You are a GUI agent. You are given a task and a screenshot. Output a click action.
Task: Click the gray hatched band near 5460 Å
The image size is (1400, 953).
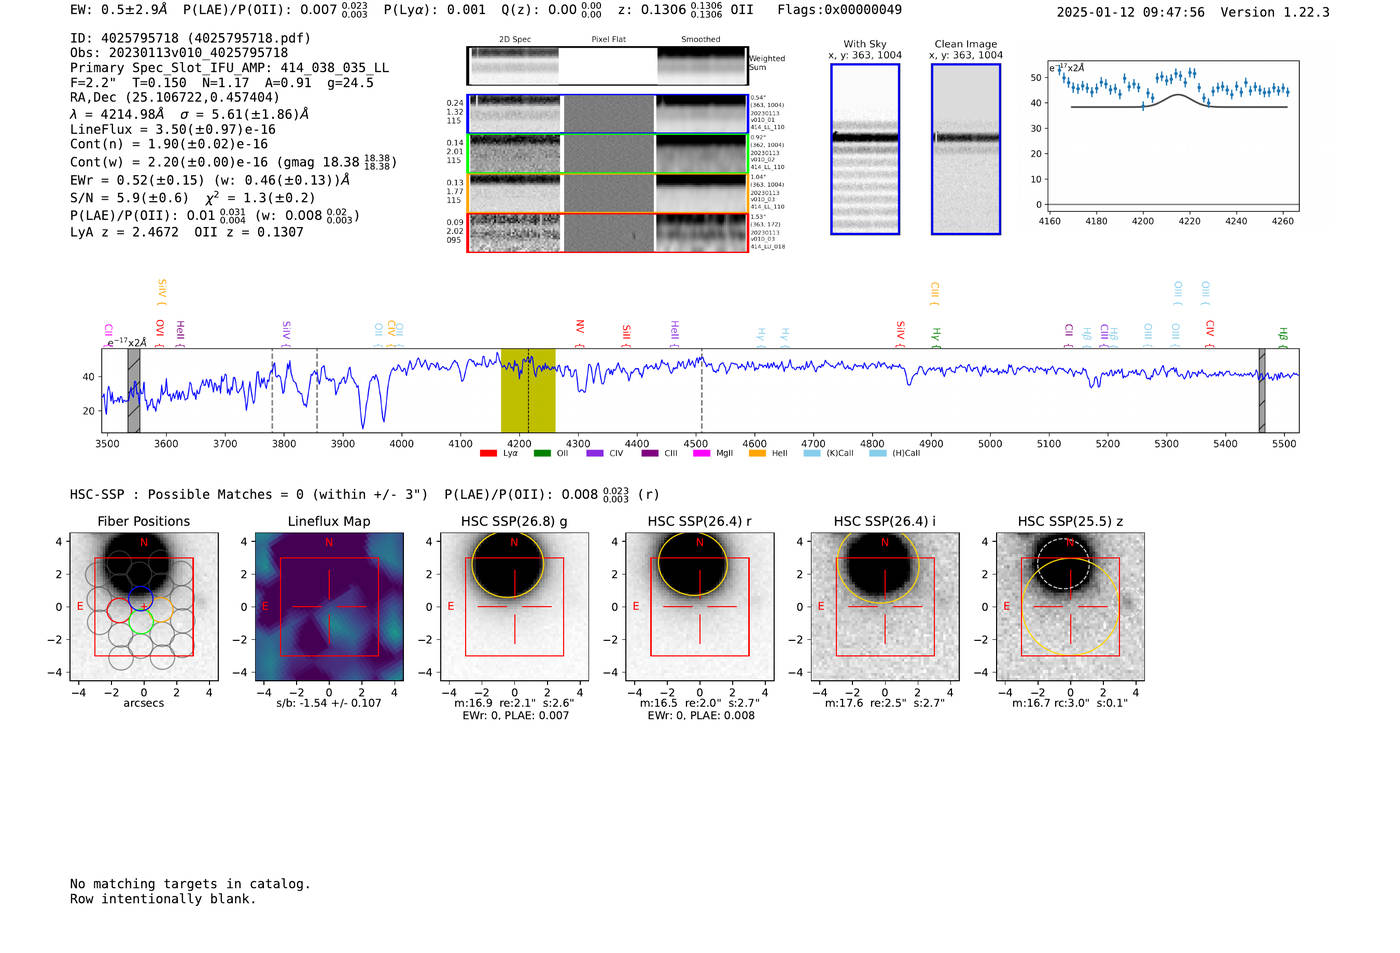[1262, 391]
